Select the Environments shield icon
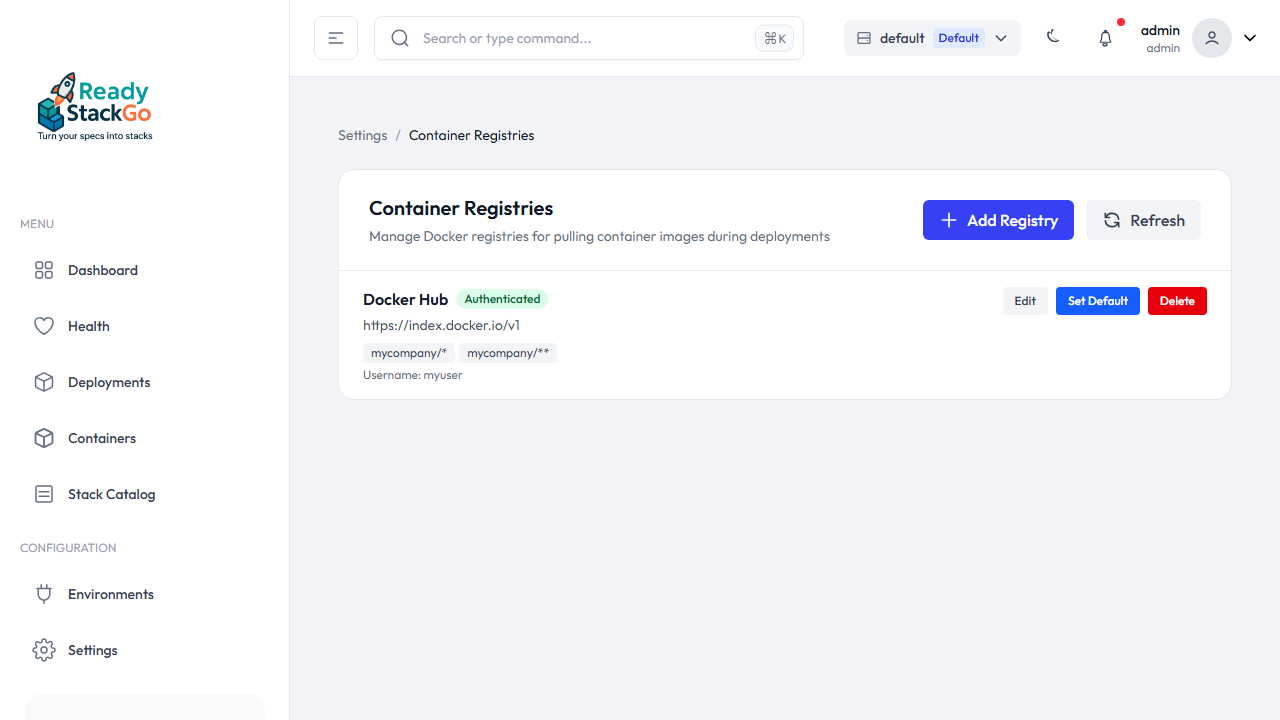This screenshot has width=1280, height=720. (x=44, y=593)
